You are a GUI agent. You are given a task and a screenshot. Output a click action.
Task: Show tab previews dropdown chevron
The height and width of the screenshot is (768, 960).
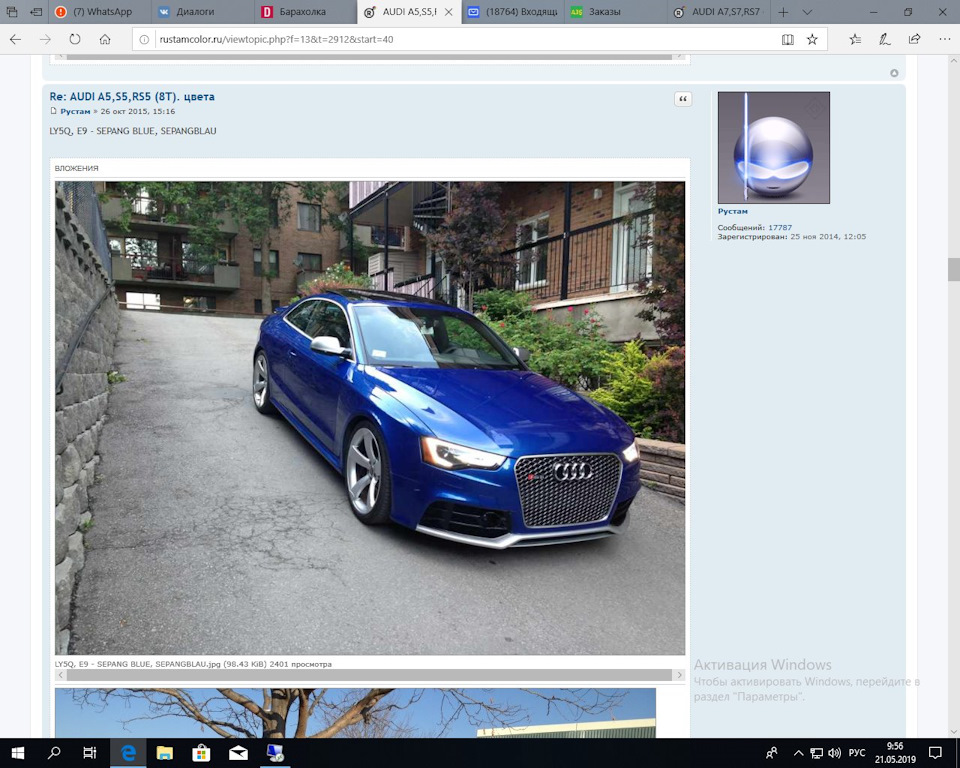(807, 12)
